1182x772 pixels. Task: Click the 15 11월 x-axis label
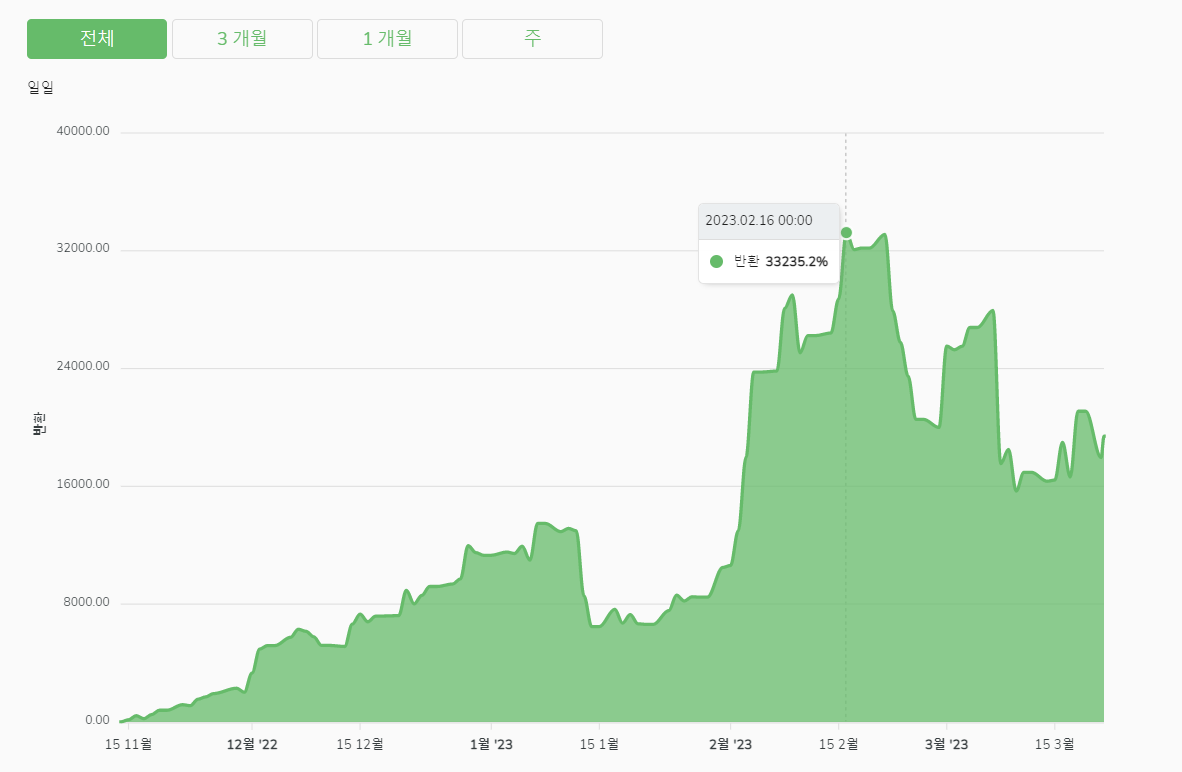click(128, 744)
